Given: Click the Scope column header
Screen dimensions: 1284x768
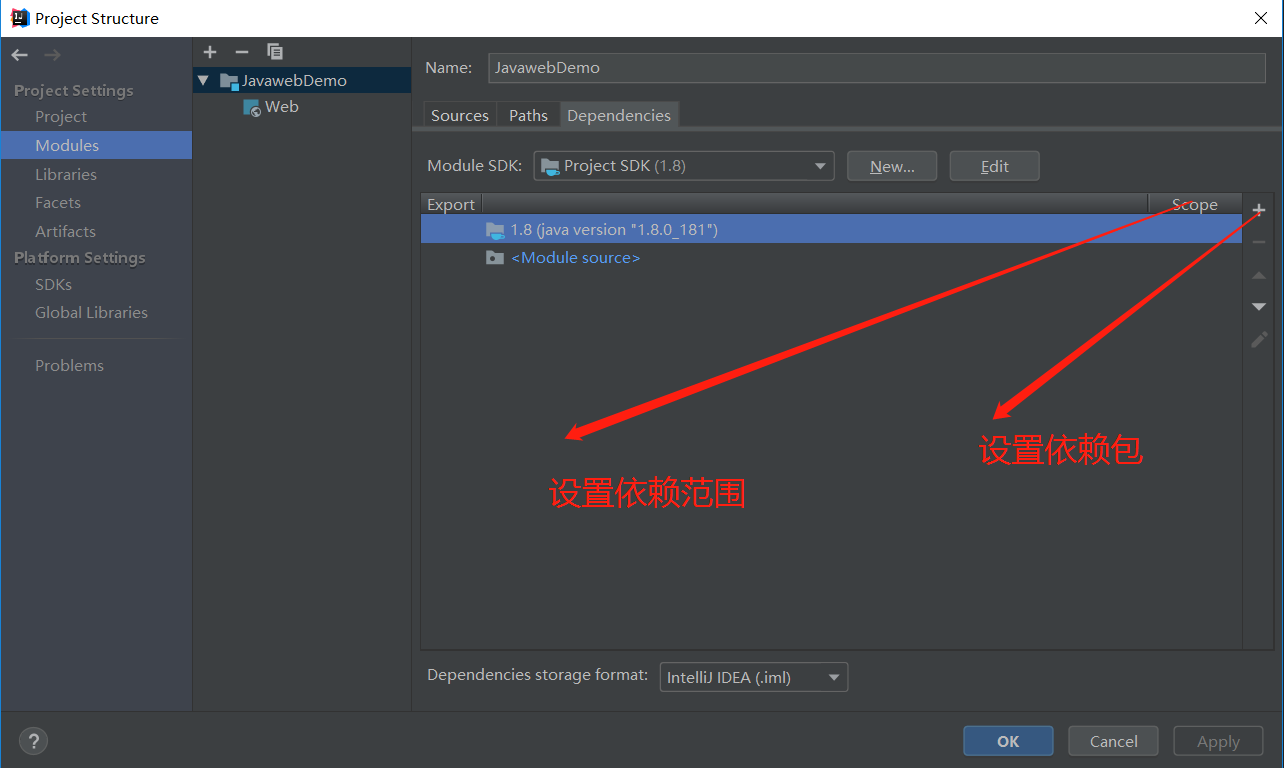Looking at the screenshot, I should [x=1195, y=204].
